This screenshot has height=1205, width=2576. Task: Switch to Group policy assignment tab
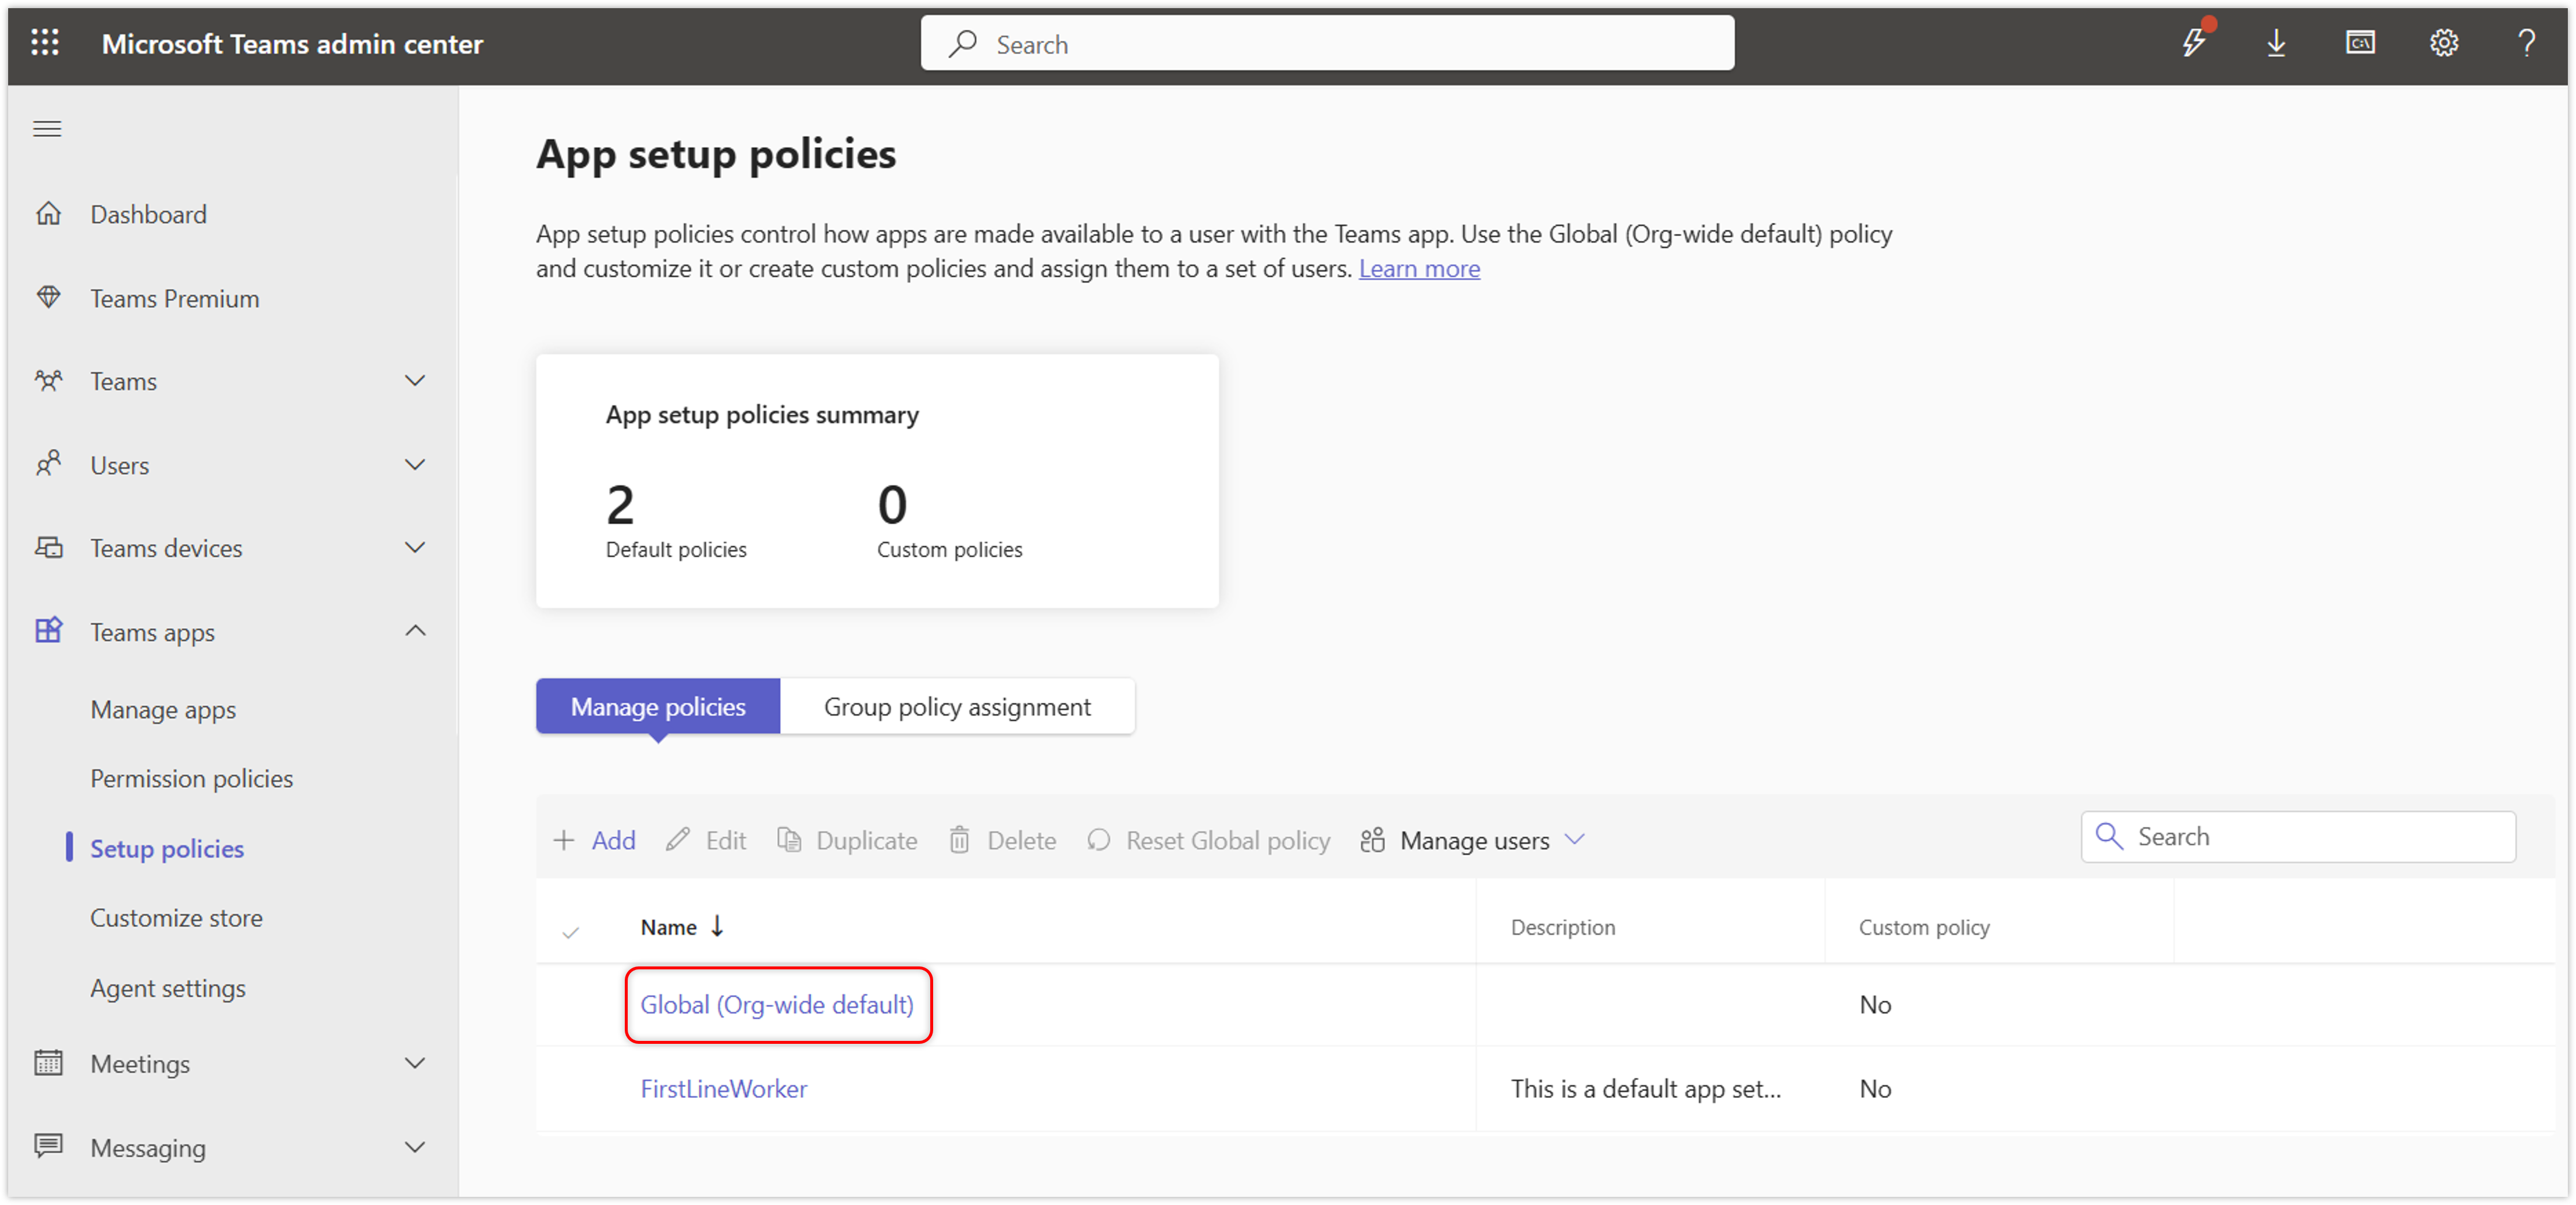click(x=956, y=706)
